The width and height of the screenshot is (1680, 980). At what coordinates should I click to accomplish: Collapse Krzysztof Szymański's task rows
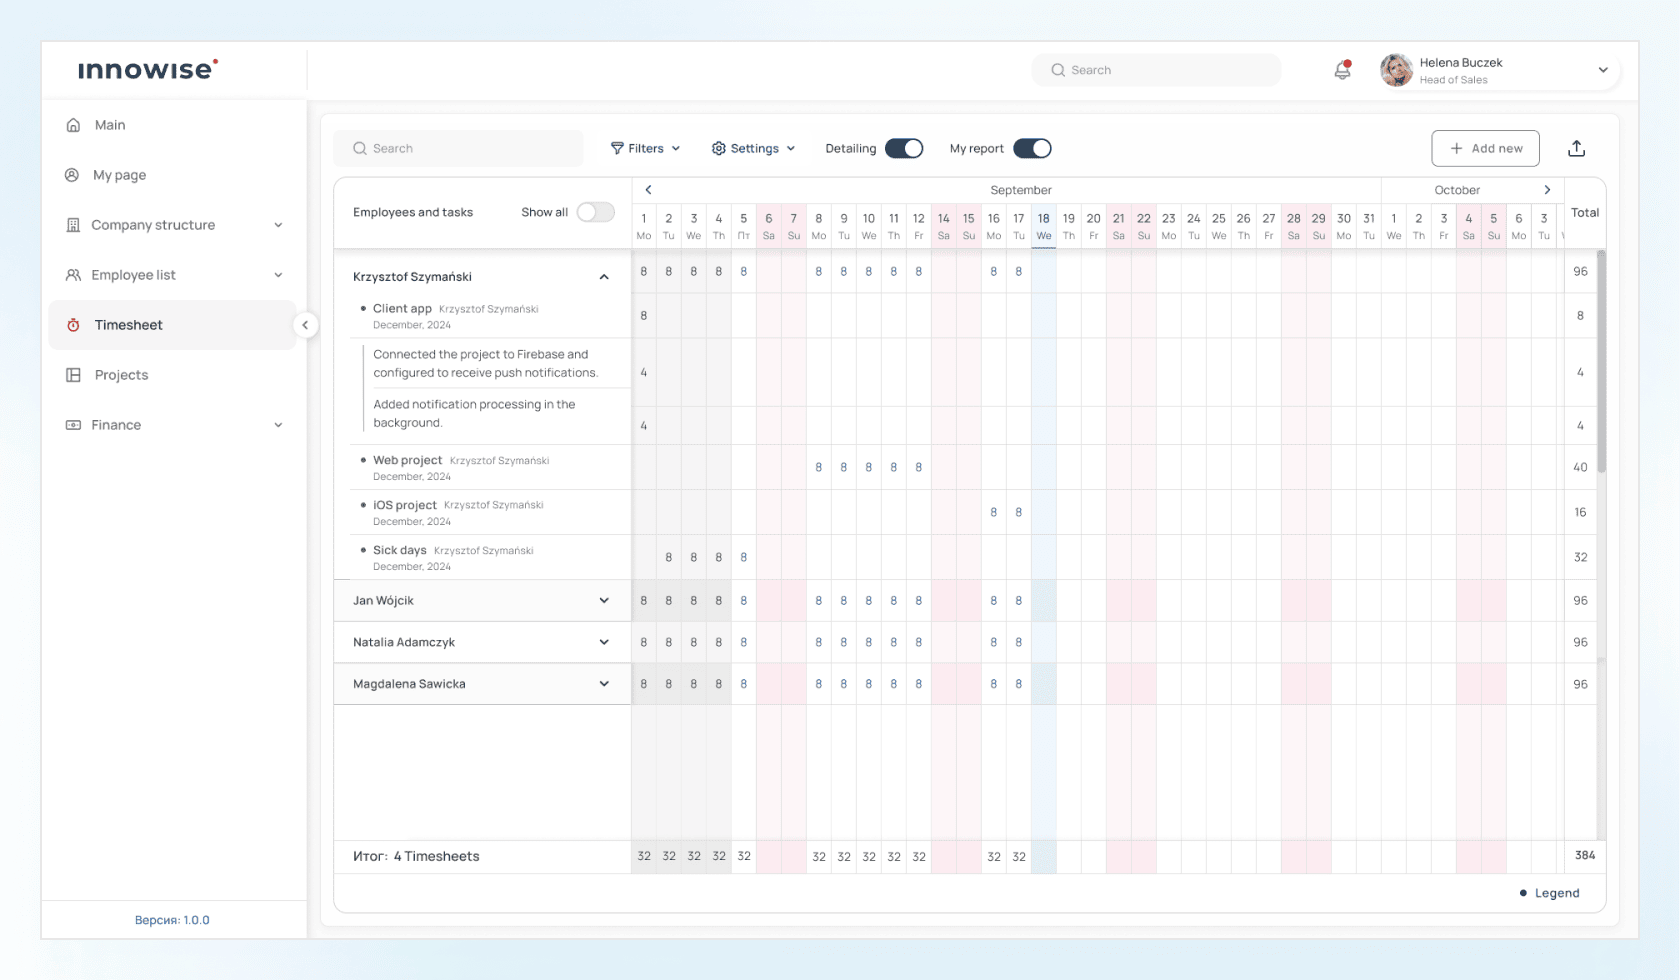tap(604, 276)
